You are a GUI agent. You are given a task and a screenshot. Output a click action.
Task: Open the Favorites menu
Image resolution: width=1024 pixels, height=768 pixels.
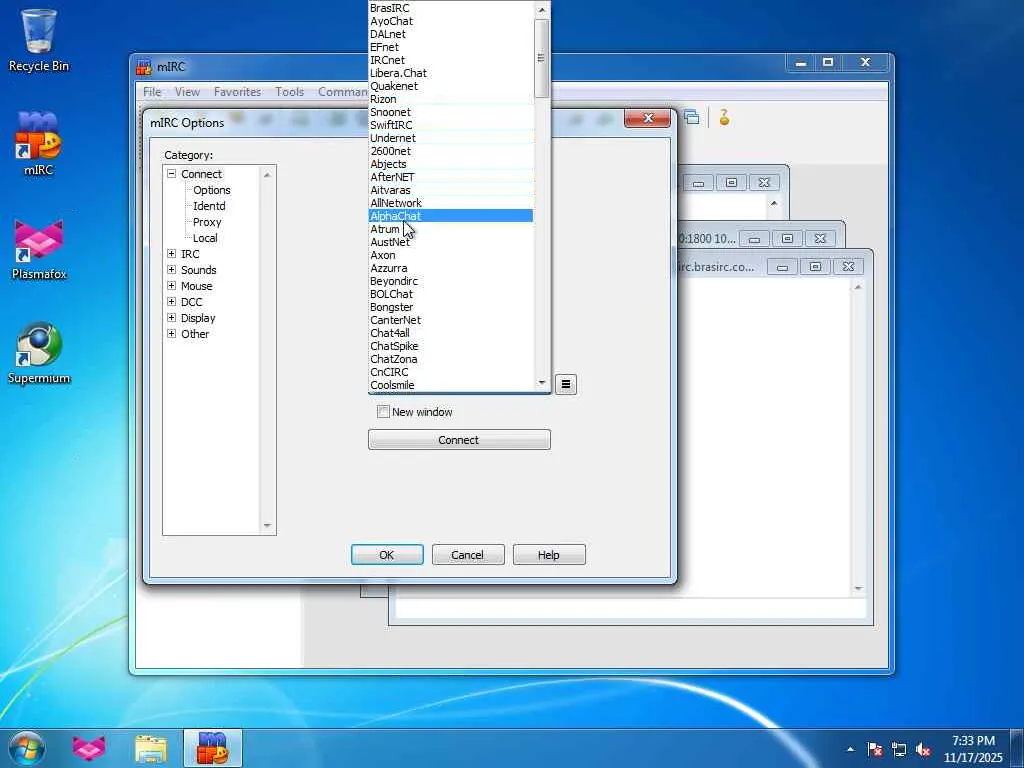click(237, 92)
